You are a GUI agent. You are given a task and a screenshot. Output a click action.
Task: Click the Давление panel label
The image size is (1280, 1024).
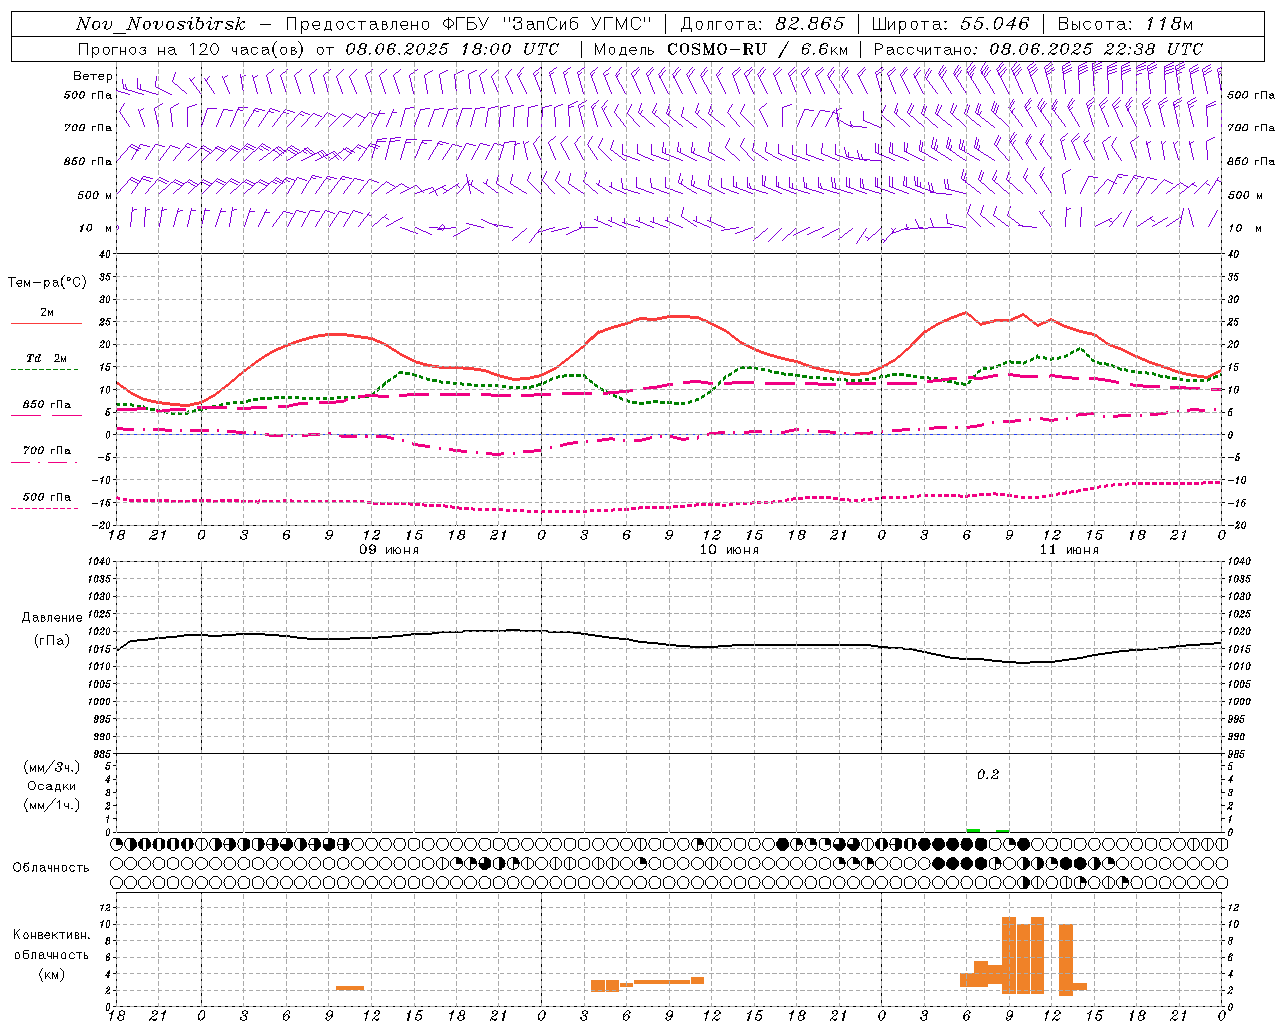[x=52, y=618]
